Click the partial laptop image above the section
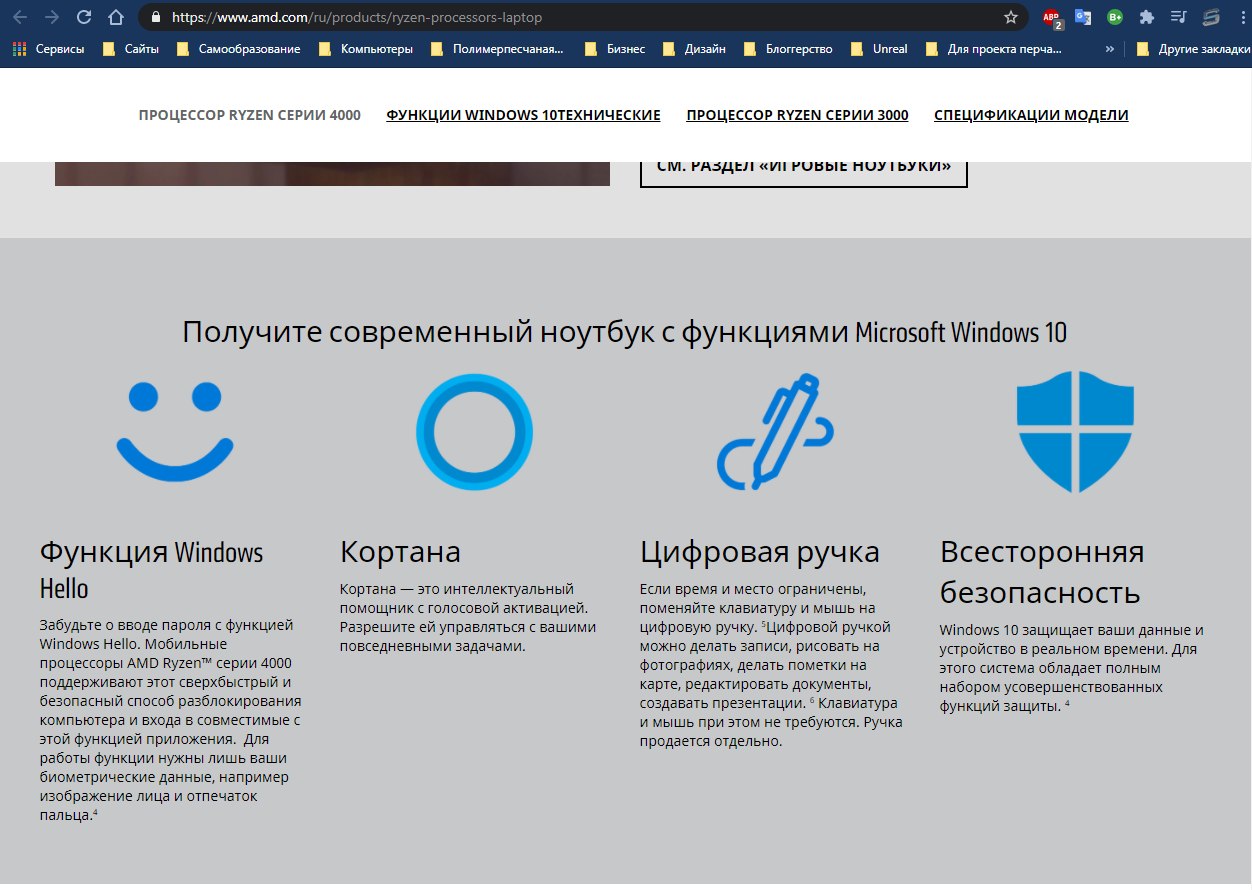1252x890 pixels. [x=332, y=173]
